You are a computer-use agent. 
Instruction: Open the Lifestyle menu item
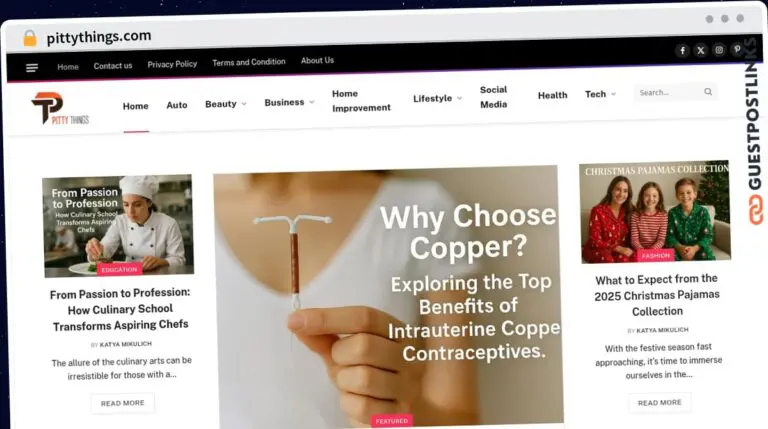coord(432,98)
